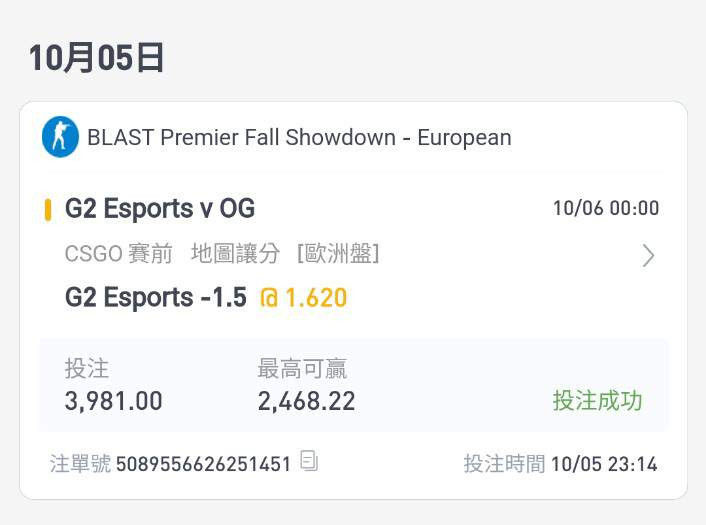Click the green 投注成功 status
This screenshot has height=525, width=706.
pos(597,400)
